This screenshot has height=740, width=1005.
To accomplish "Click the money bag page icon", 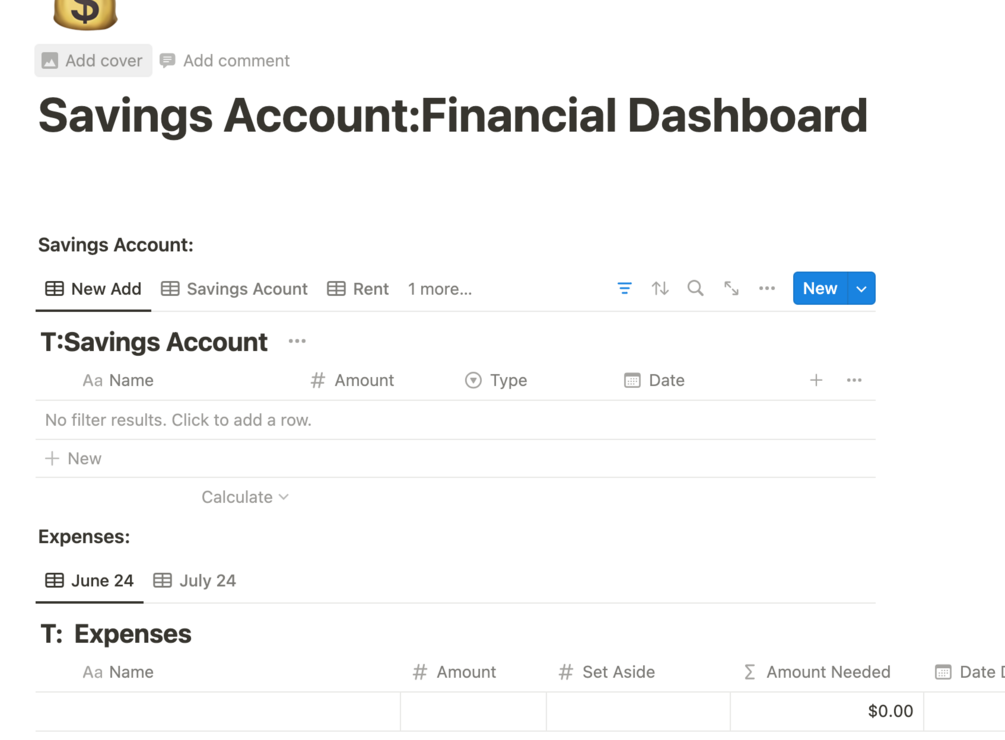I will point(85,12).
